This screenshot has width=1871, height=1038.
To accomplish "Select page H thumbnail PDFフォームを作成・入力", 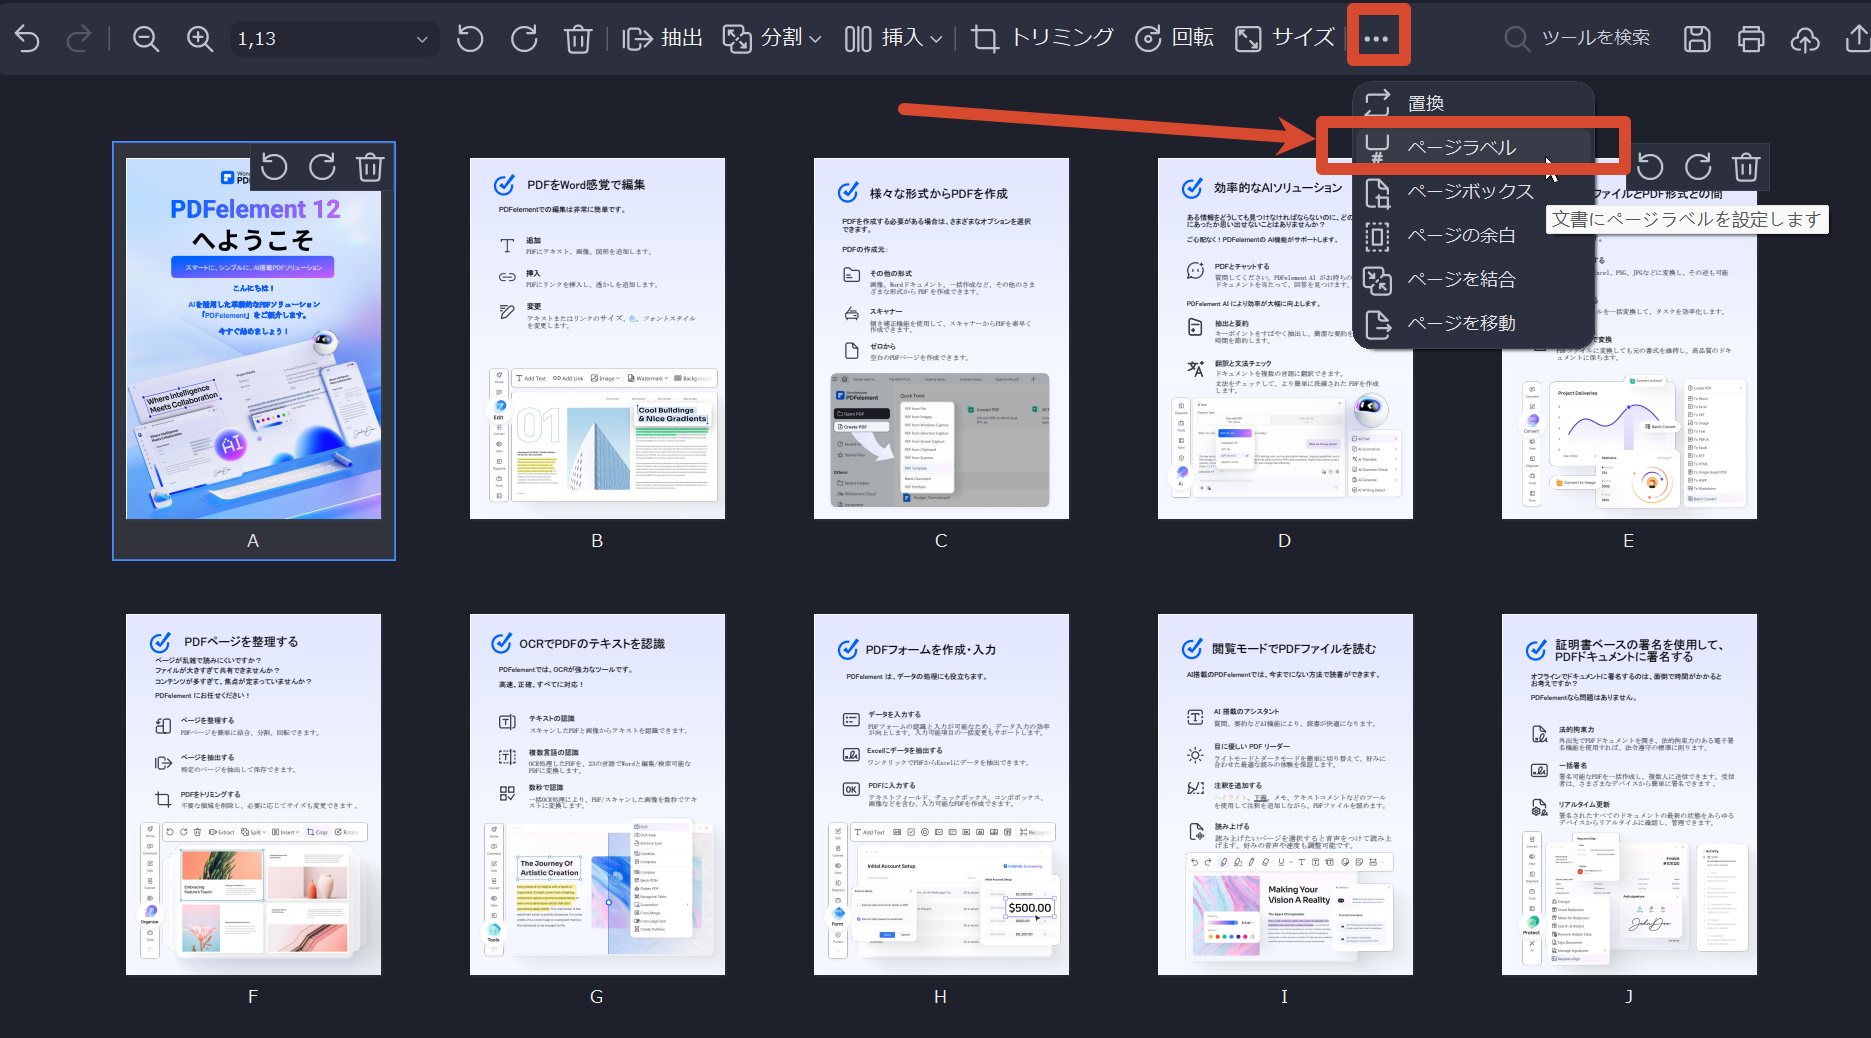I will click(x=941, y=794).
